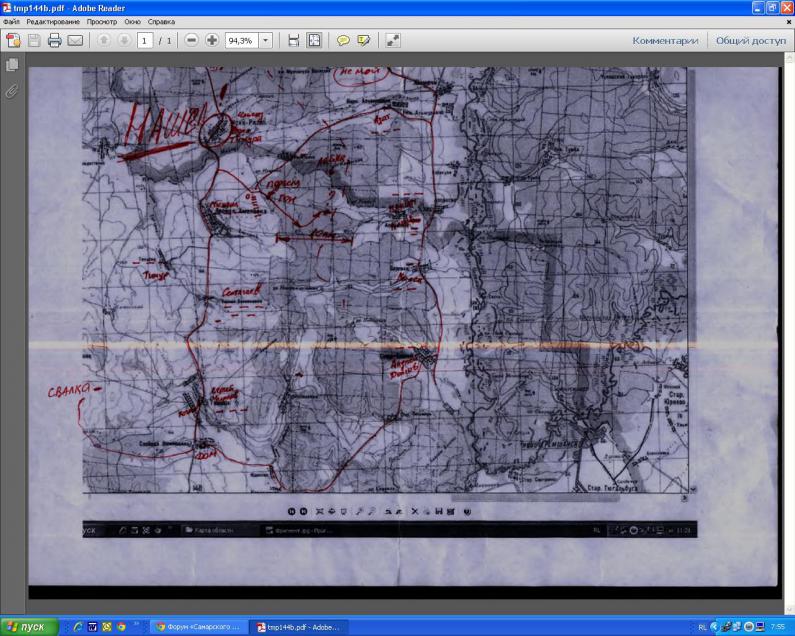Screen dimensions: 795x636
Task: Toggle the scrolling fit-to-width mode
Action: (293, 40)
